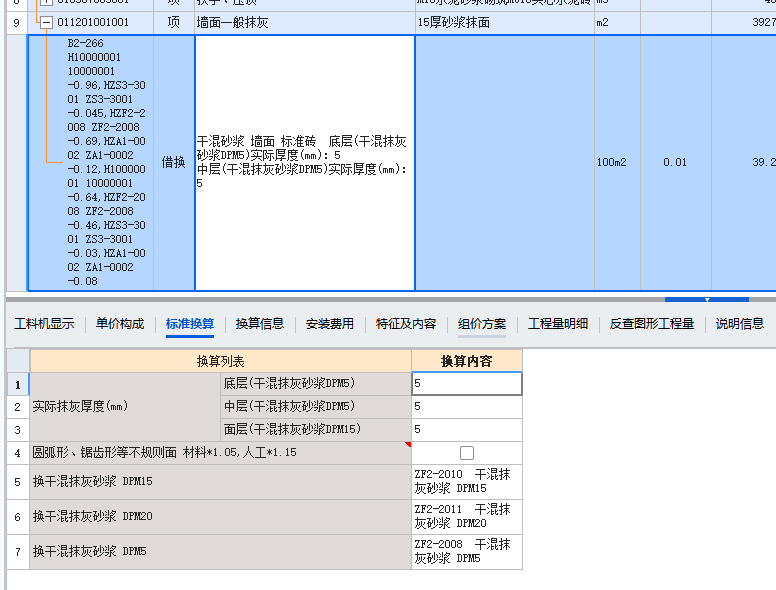Click the 实际抹灰厚度(mm) merged cell
The height and width of the screenshot is (590, 776).
click(x=125, y=407)
